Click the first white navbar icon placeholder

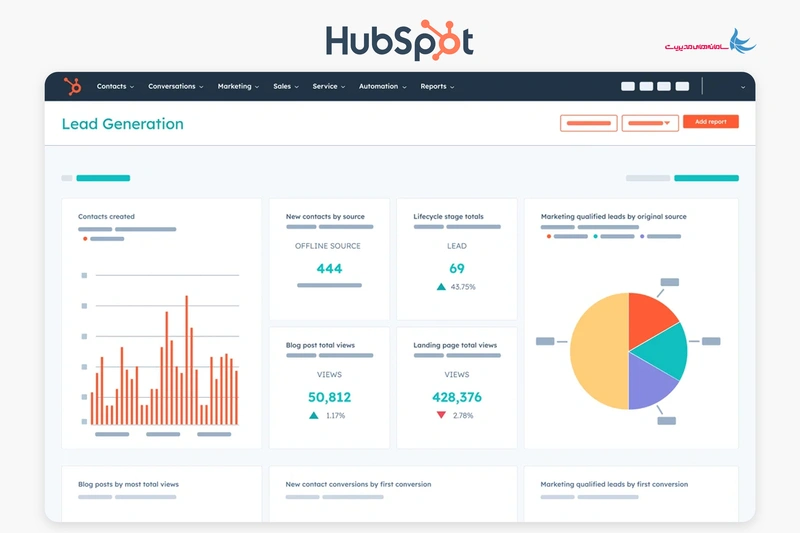(x=628, y=86)
